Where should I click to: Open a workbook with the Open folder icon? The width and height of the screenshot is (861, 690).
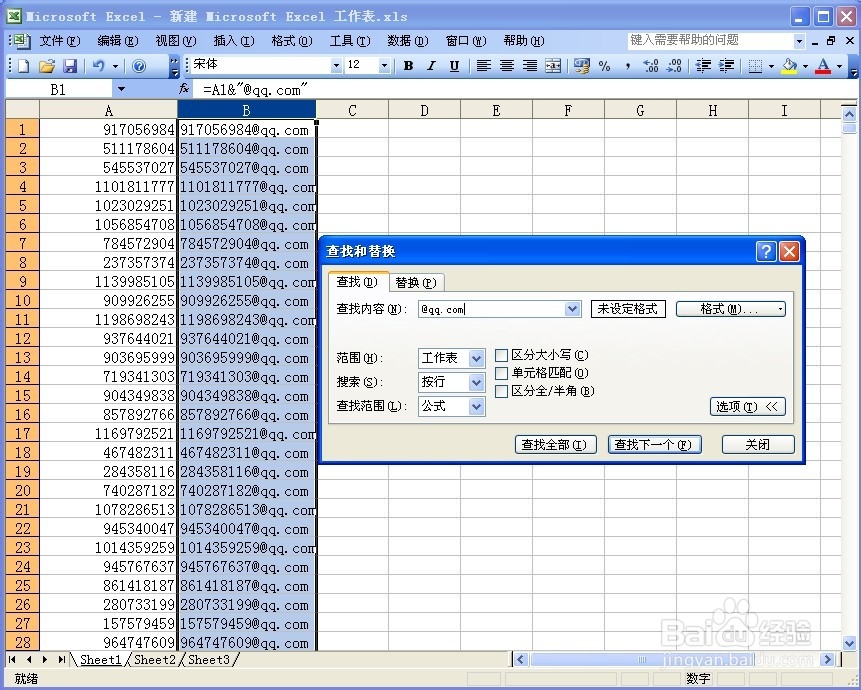coord(46,65)
